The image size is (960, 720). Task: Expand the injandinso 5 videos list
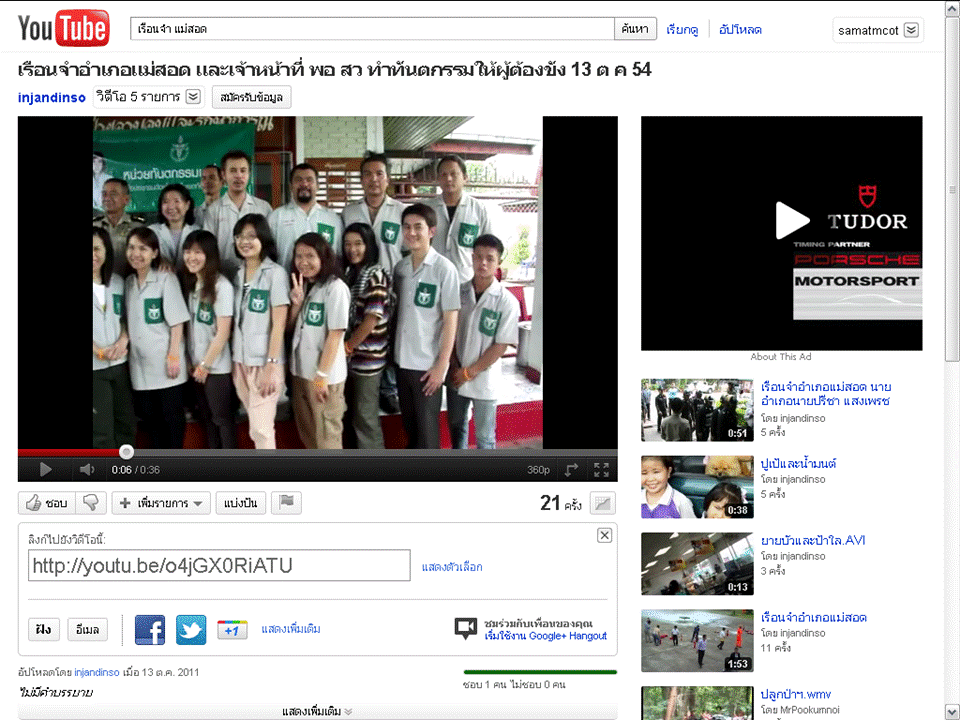pos(193,97)
